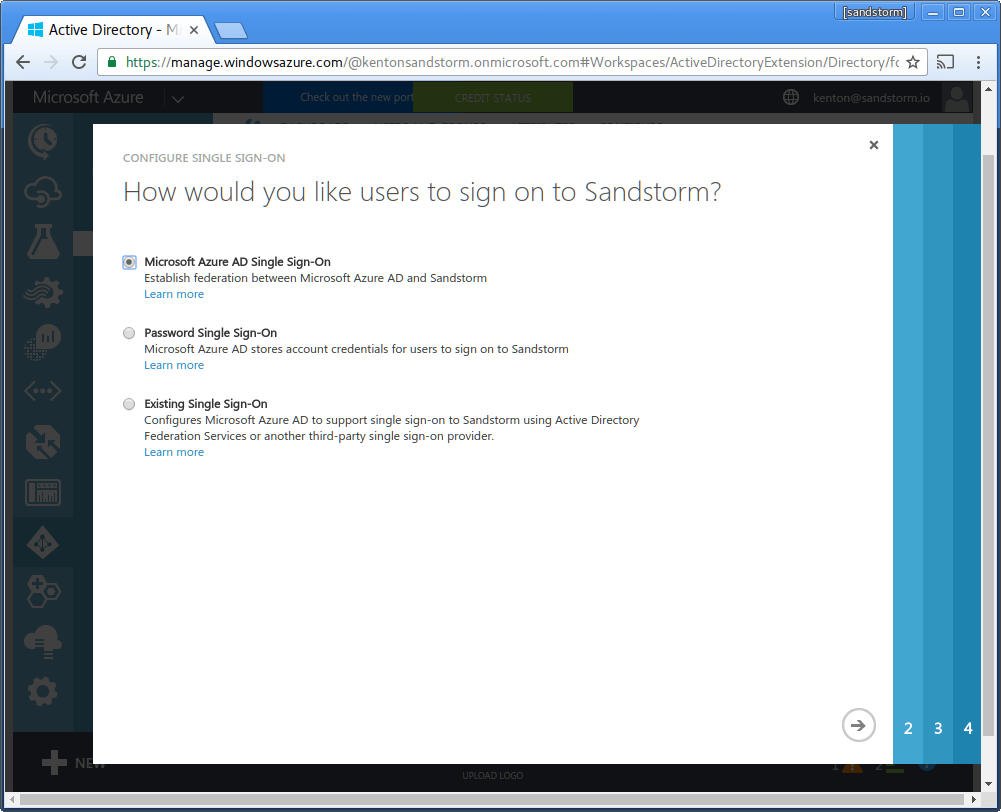Click the green padlock site security icon
Viewport: 1001px width, 812px height.
(112, 62)
